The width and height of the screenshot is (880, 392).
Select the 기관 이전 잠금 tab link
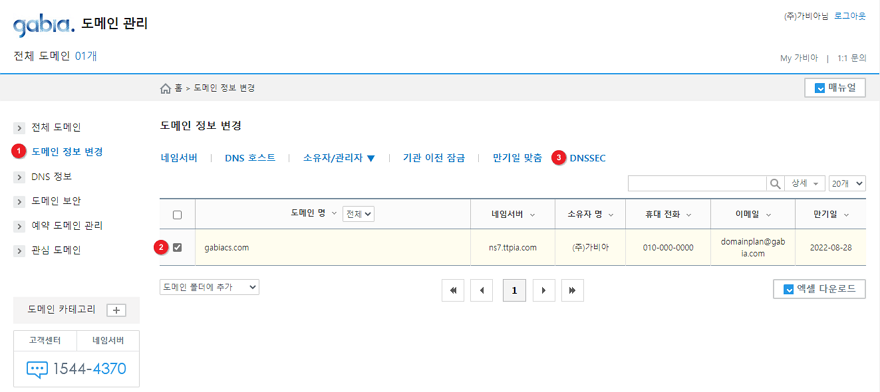[434, 158]
